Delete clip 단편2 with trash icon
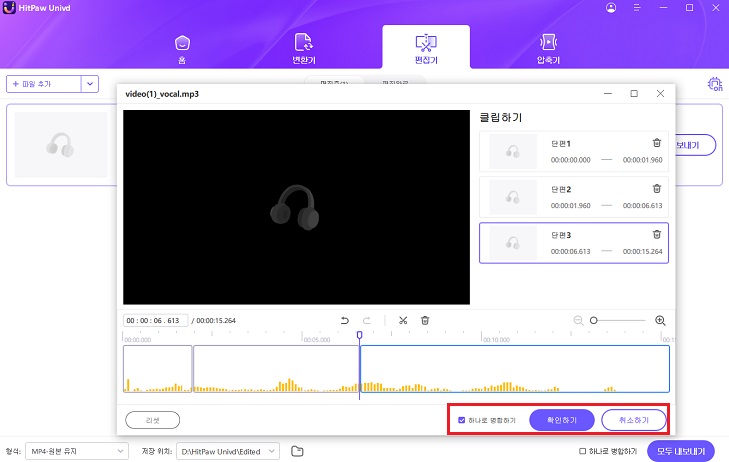This screenshot has width=729, height=462. (656, 188)
